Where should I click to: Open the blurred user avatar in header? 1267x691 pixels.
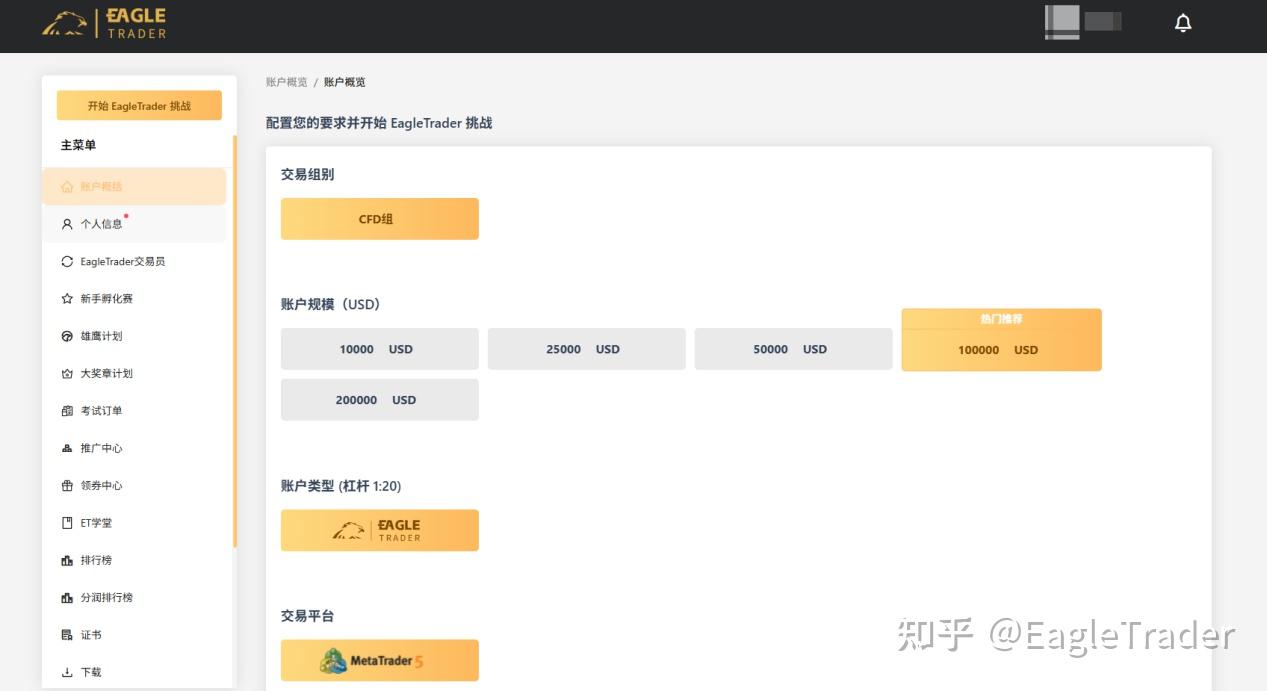tap(1062, 22)
